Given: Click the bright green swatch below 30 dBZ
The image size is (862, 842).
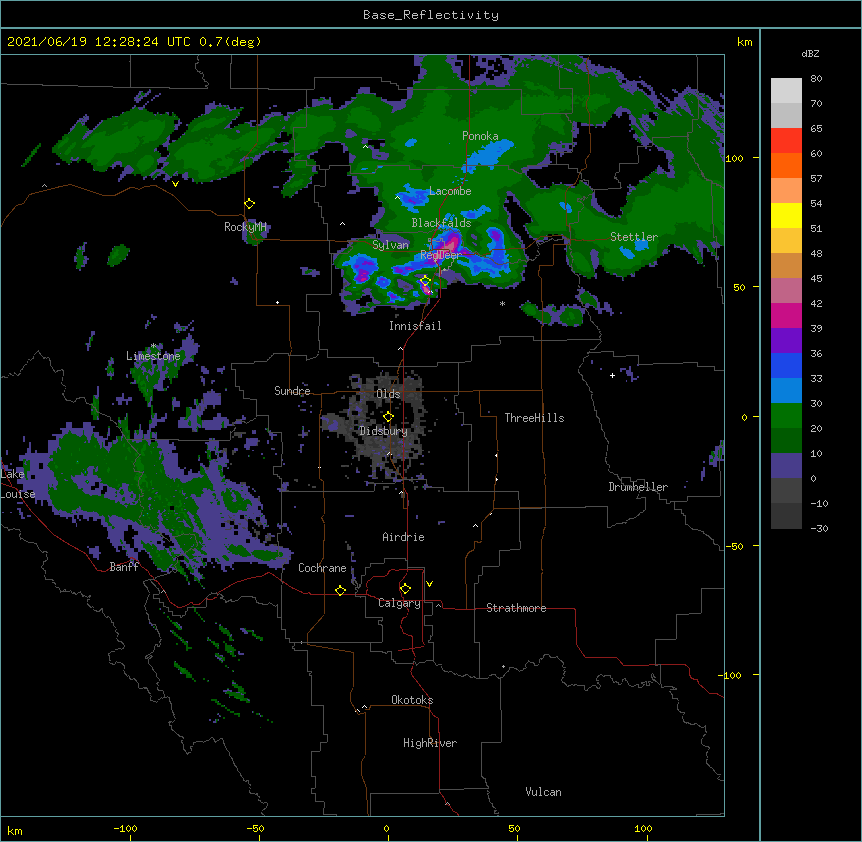Looking at the screenshot, I should [786, 416].
